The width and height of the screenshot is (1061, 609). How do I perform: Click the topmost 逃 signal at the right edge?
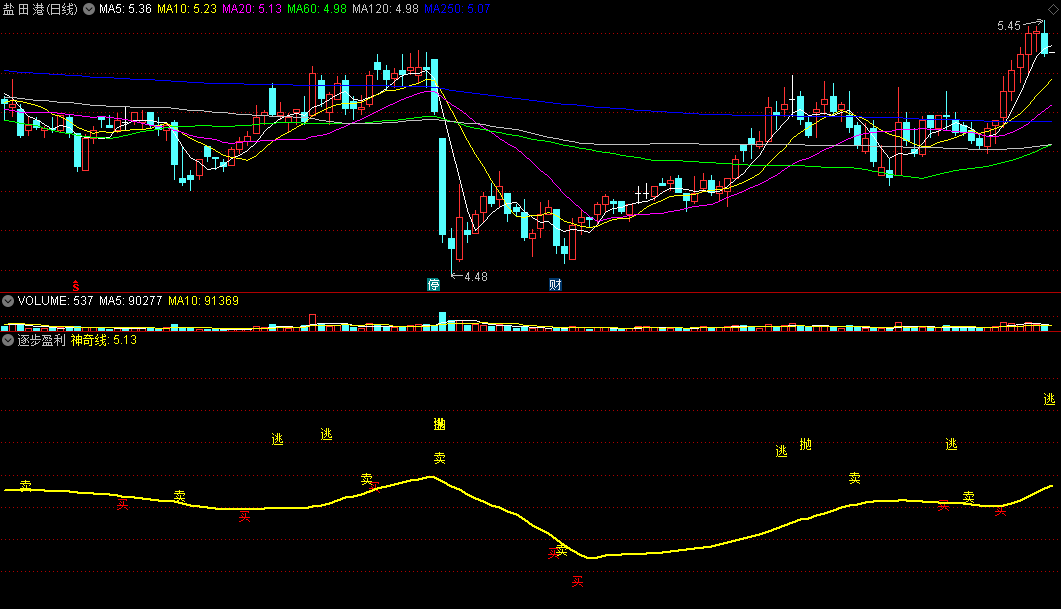[1049, 399]
